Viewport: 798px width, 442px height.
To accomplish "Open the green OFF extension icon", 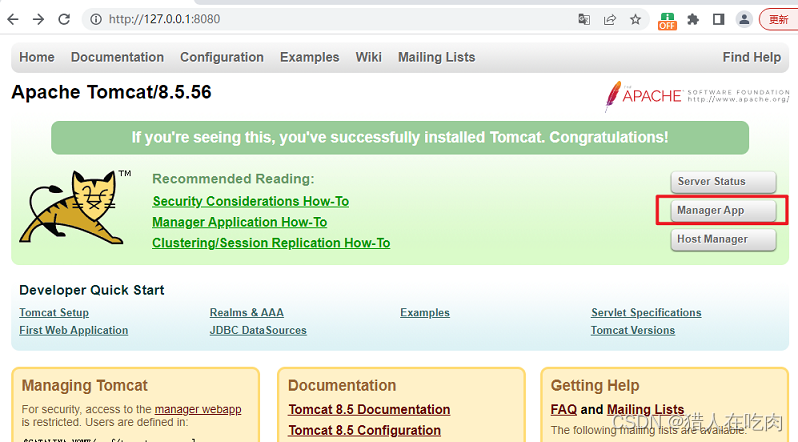I will (667, 21).
